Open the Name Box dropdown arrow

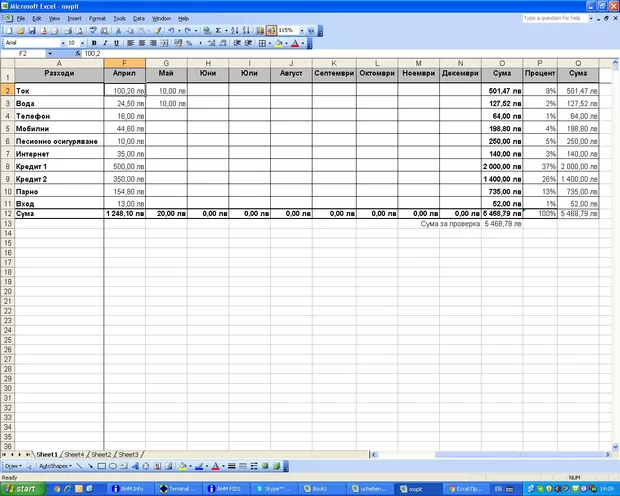pos(51,54)
